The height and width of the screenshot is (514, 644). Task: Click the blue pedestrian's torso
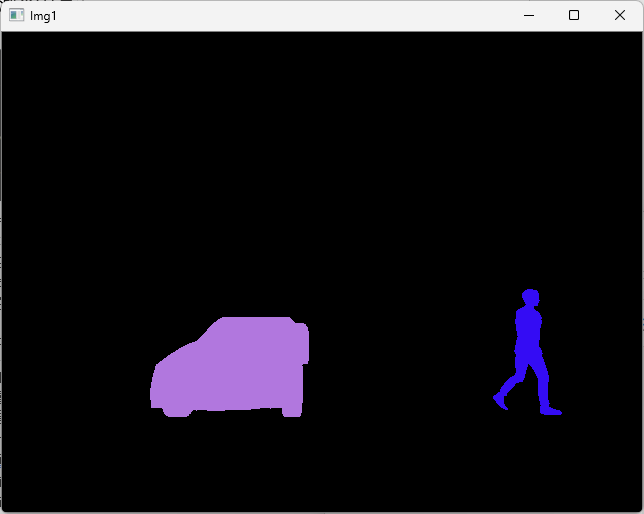tap(528, 328)
